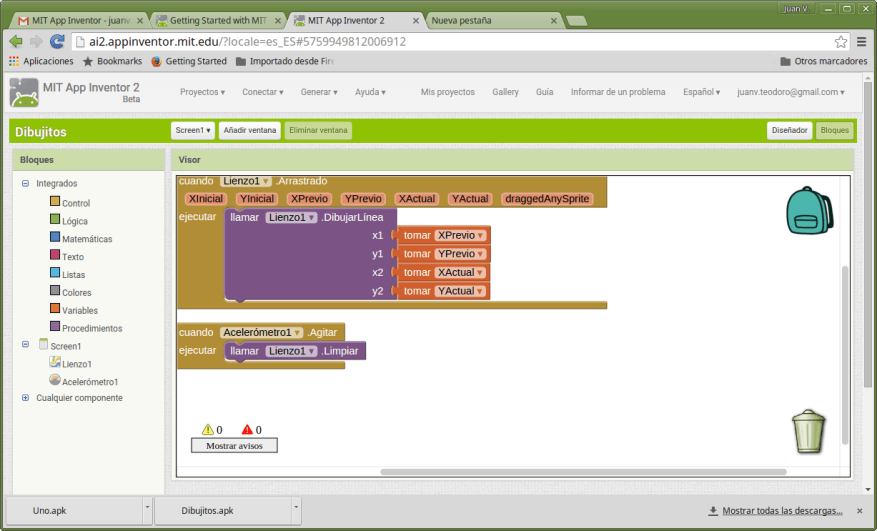This screenshot has height=531, width=877.
Task: Open the Screen1 dropdown
Action: (192, 130)
